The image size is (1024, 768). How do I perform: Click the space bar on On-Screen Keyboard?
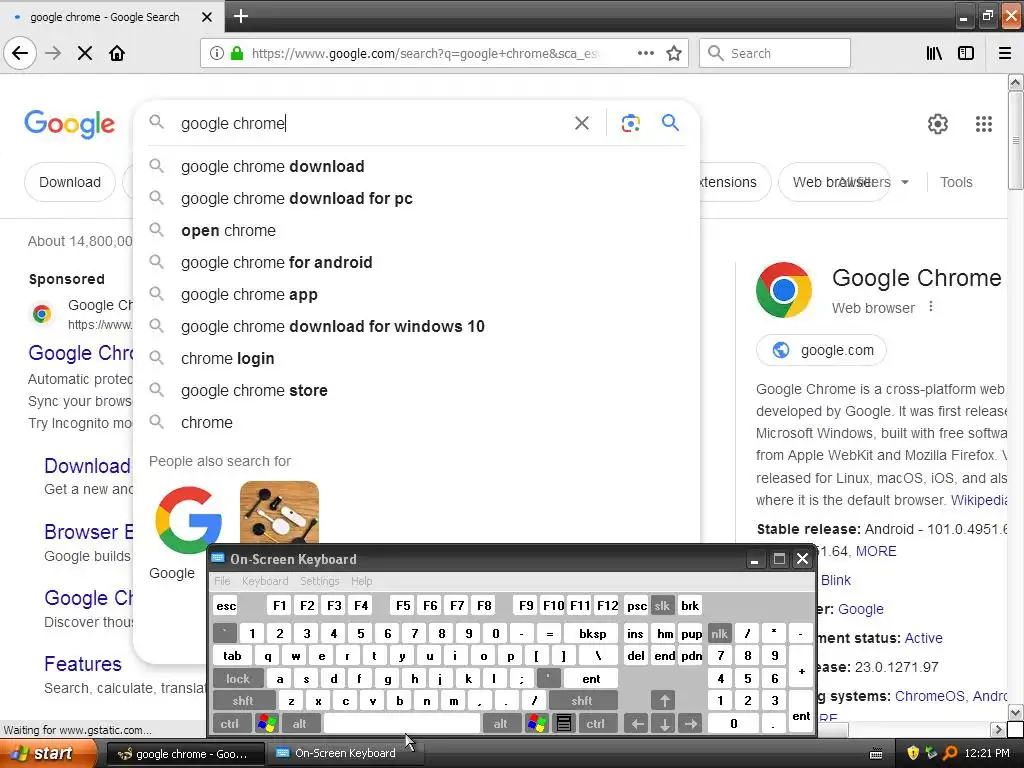click(x=402, y=724)
